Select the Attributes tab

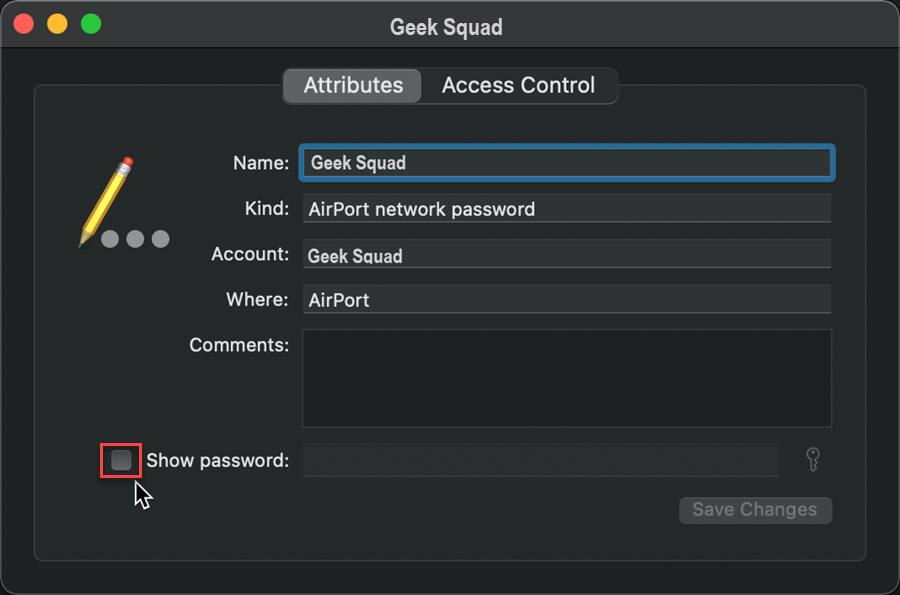tap(353, 86)
